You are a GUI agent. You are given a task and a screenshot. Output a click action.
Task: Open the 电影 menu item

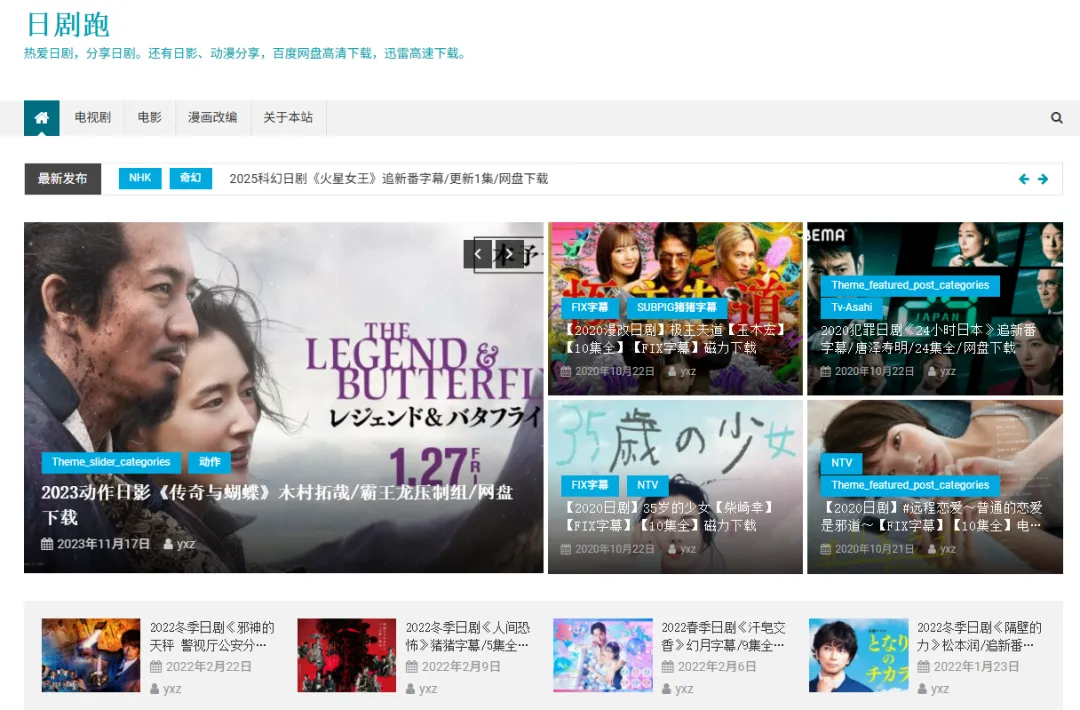point(149,118)
